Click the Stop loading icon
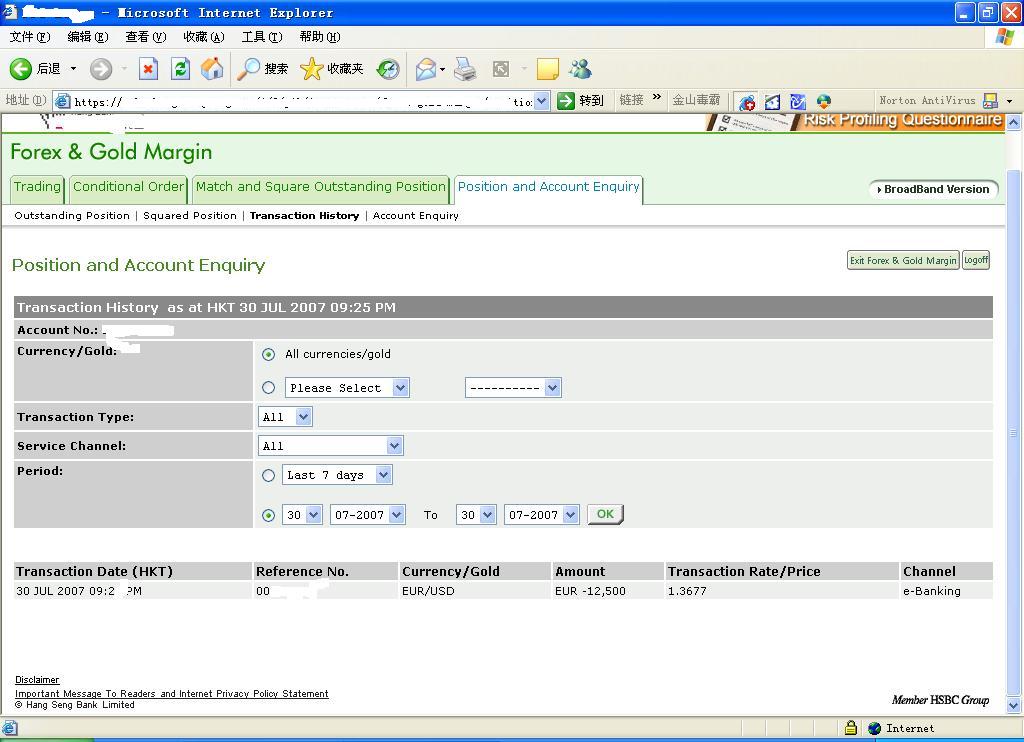This screenshot has width=1024, height=742. [148, 69]
